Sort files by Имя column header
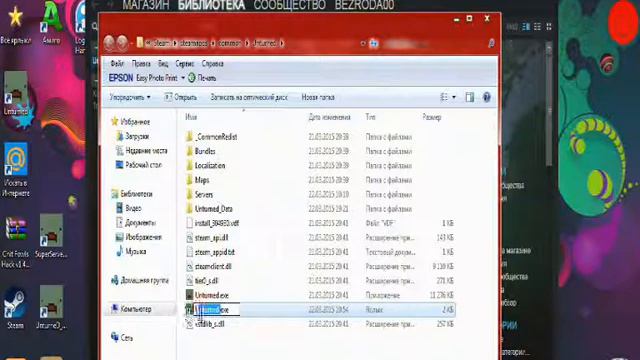 [x=191, y=118]
